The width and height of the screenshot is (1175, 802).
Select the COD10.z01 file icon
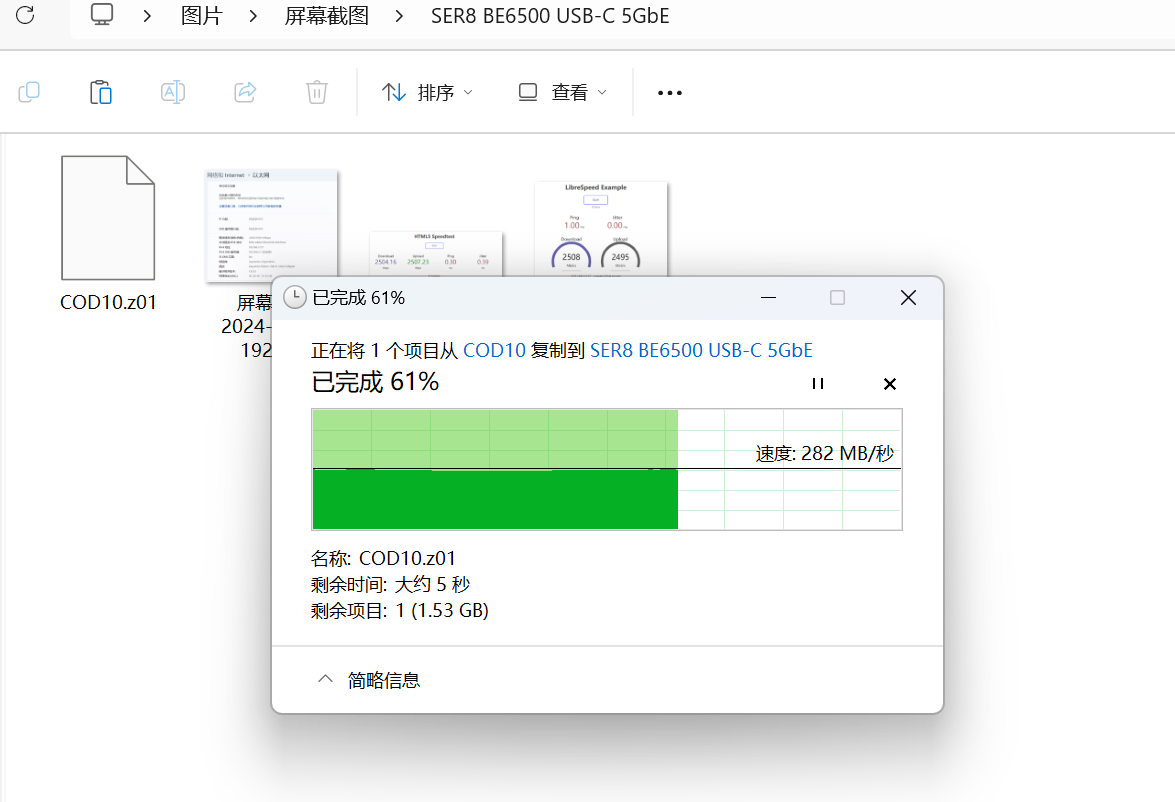point(108,217)
